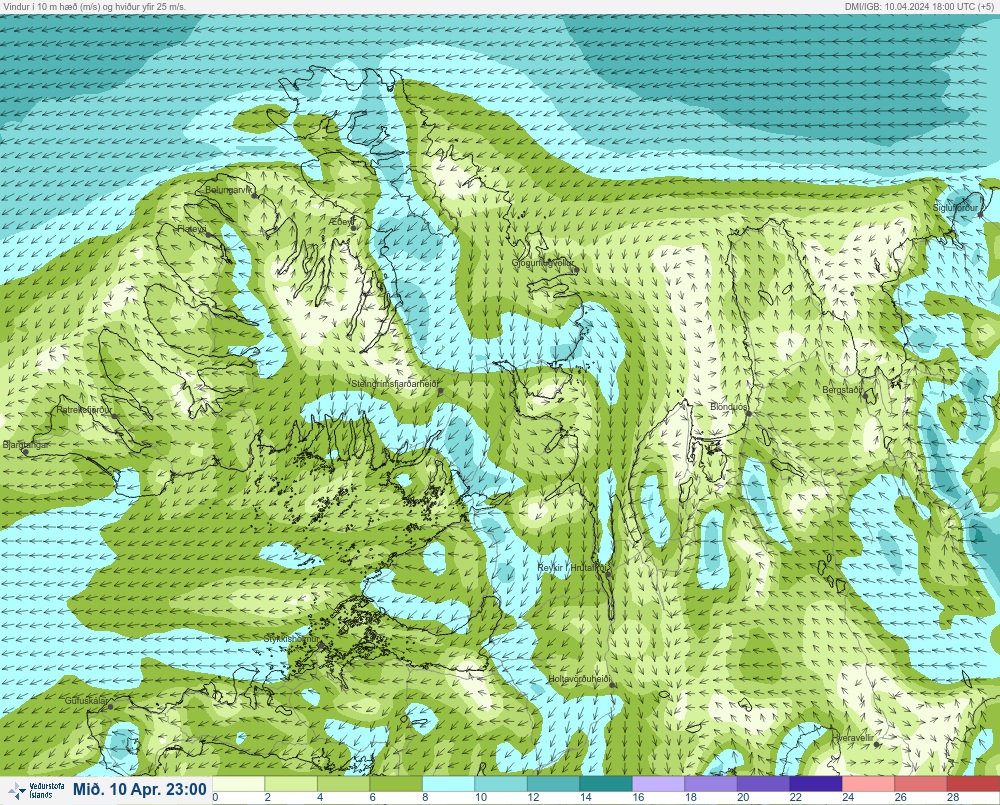Click the lavender 16–18 m/s legend swatch
This screenshot has width=1000, height=805.
(658, 783)
